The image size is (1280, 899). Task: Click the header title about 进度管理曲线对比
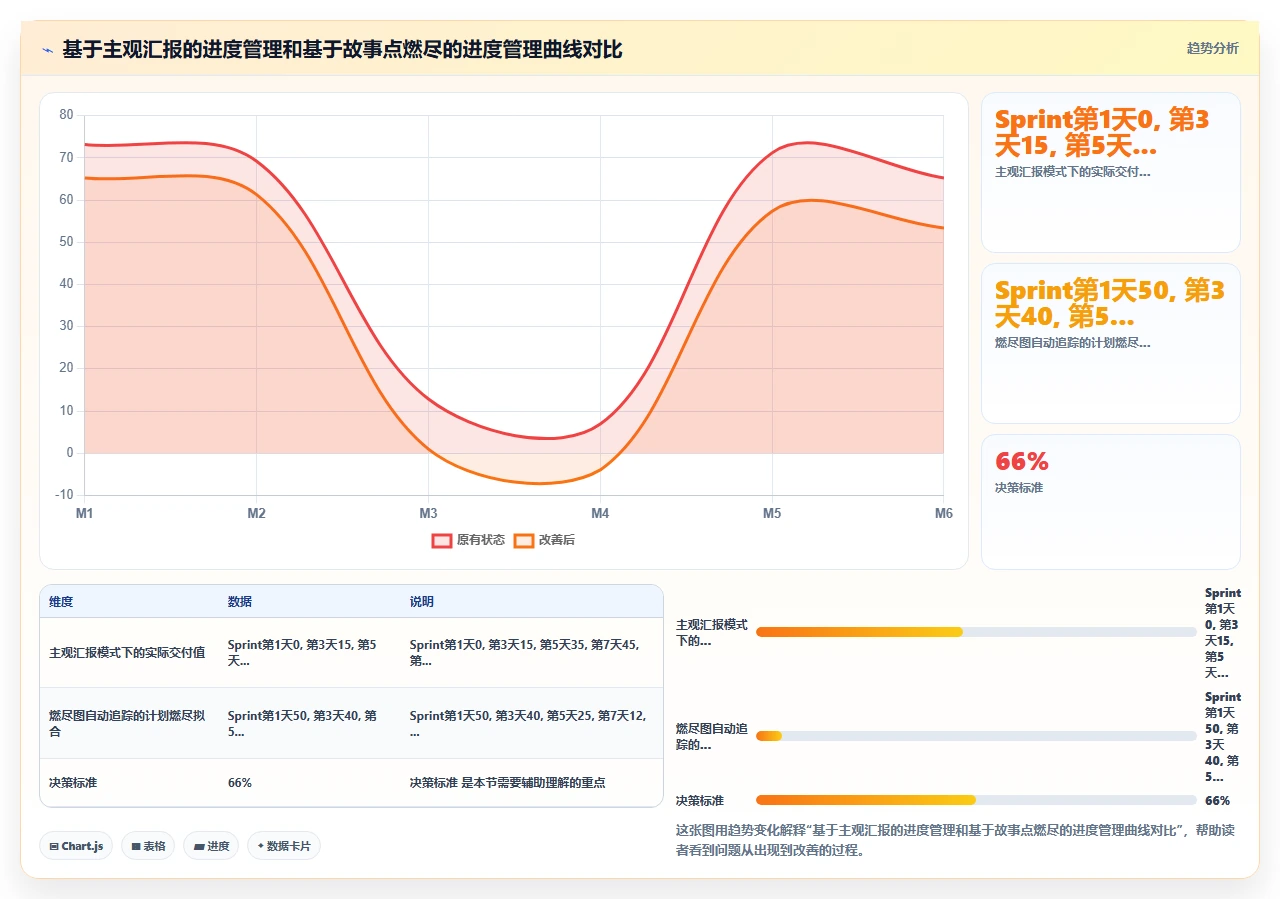point(342,49)
